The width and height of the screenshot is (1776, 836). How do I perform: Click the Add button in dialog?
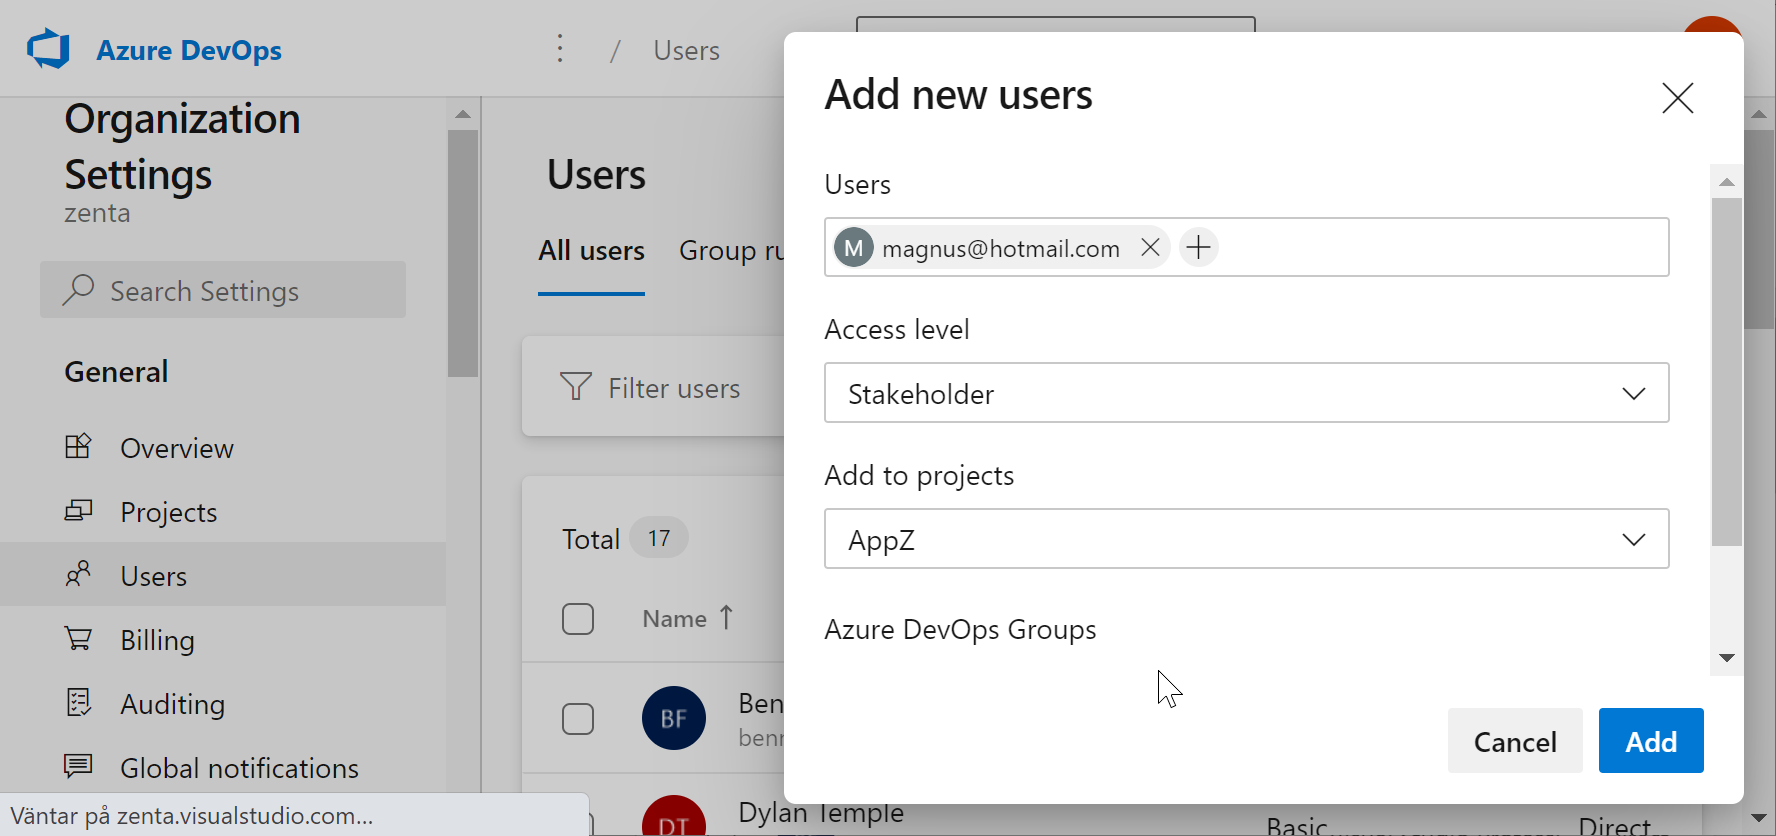[x=1651, y=741]
